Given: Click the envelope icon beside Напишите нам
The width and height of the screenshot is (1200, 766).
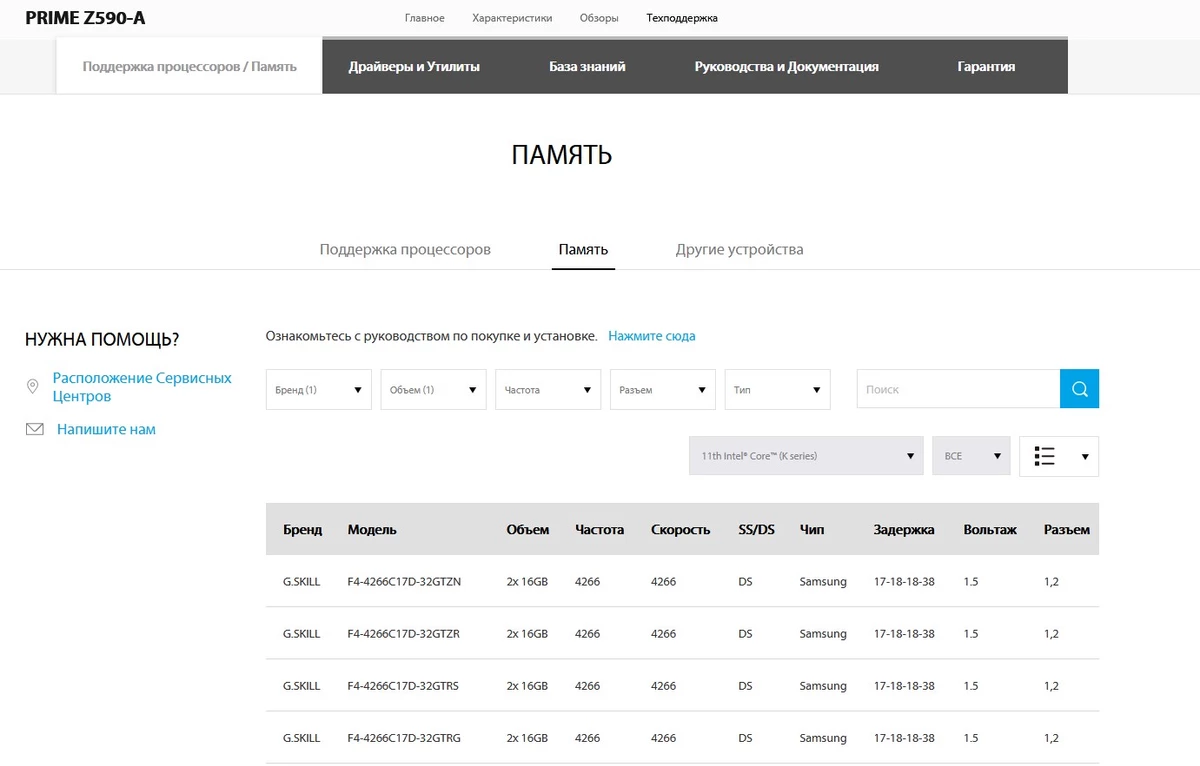Looking at the screenshot, I should pos(35,429).
